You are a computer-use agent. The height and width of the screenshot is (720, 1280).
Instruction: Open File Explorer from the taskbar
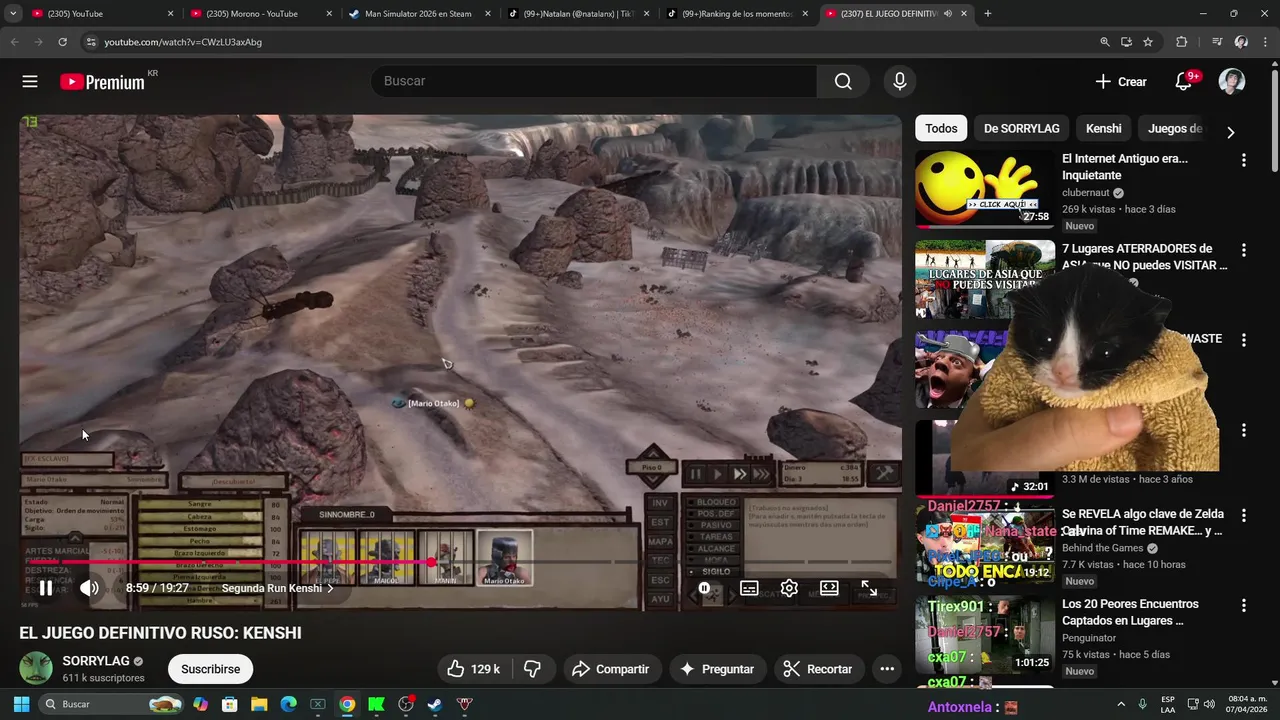(x=259, y=704)
